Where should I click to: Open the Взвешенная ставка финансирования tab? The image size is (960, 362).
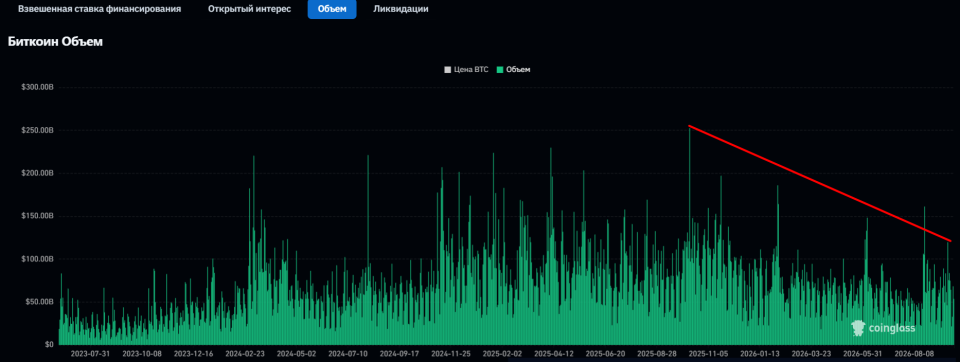click(100, 9)
